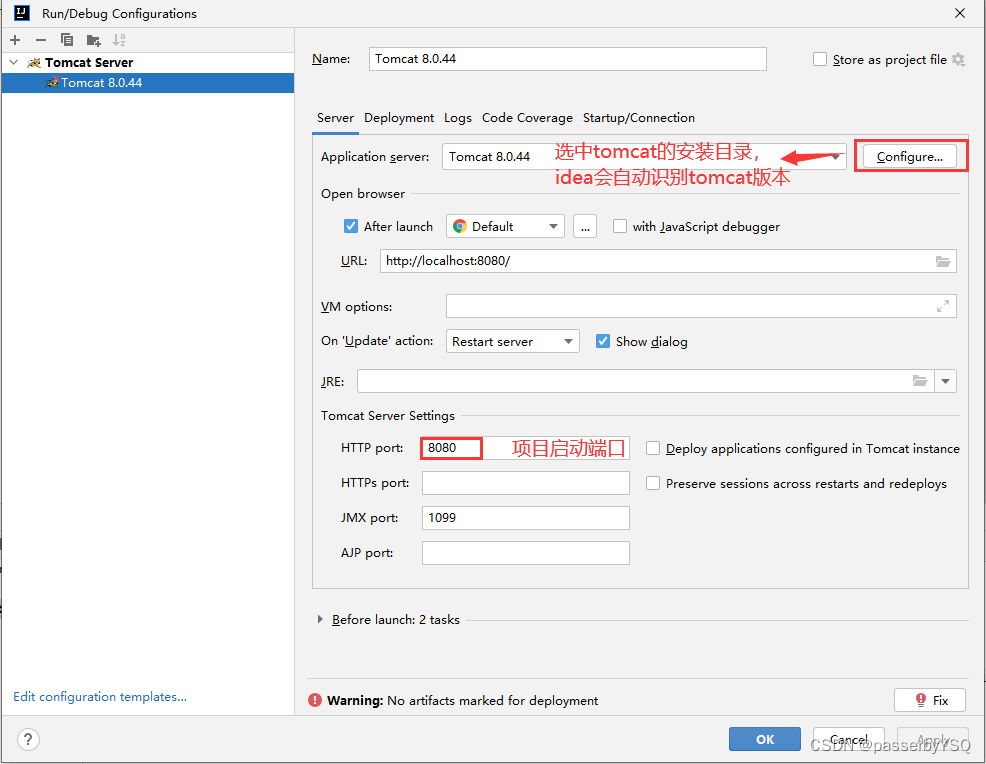Sort configurations alphabetically icon
This screenshot has height=764, width=986.
(119, 40)
